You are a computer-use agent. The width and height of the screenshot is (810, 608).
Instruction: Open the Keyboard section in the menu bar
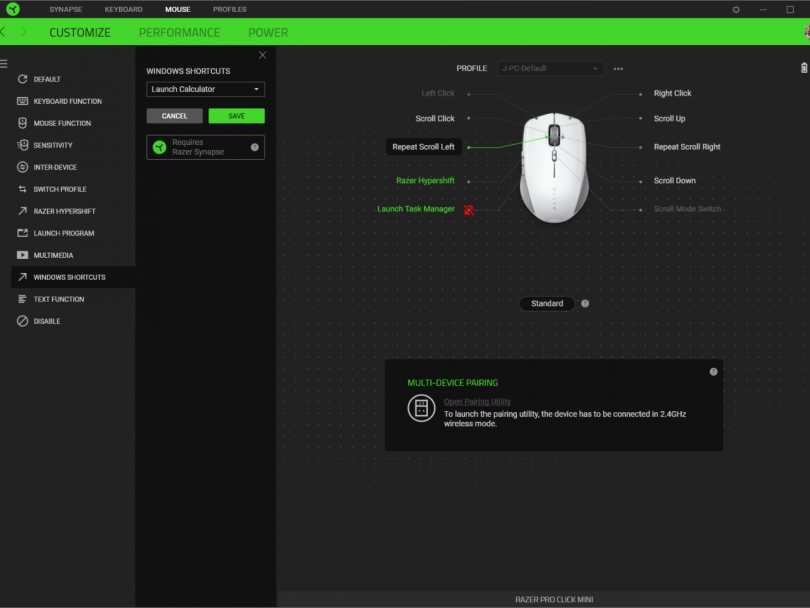click(x=123, y=9)
